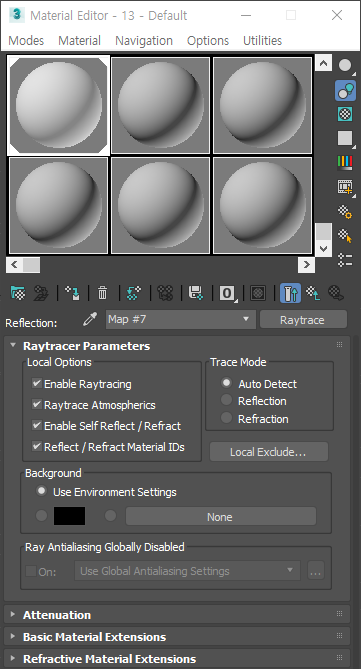Click the Video Color Check icon
Viewport: 361px width, 669px height.
point(345,163)
